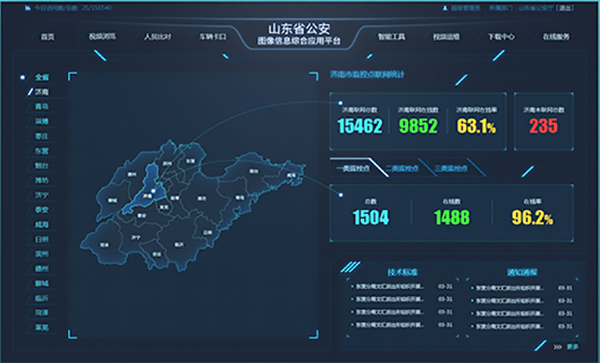
Task: Open the 车辆卡口 menu item
Action: [x=212, y=37]
